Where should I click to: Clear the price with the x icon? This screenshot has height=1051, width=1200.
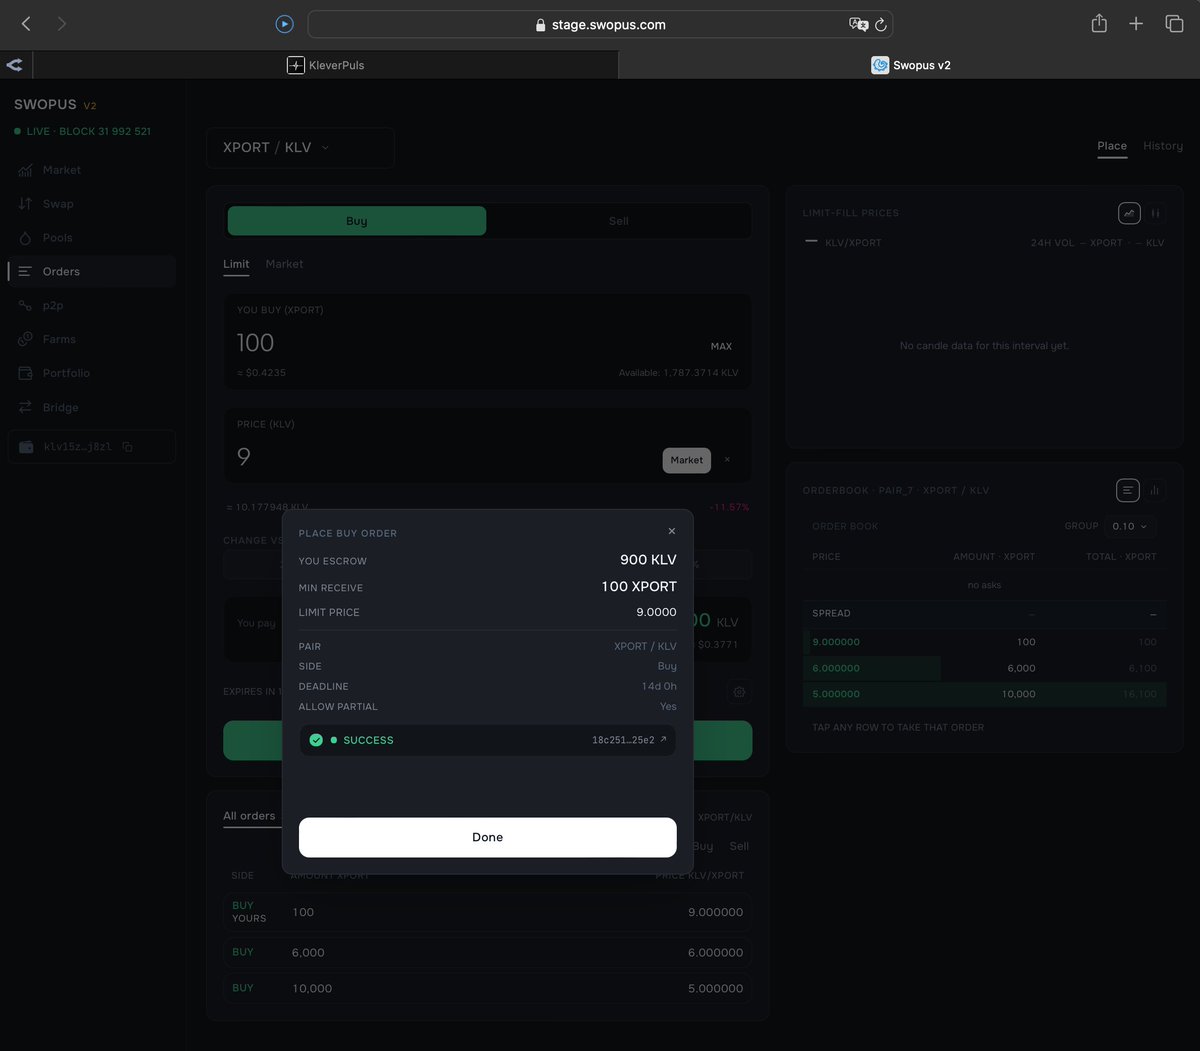point(727,460)
